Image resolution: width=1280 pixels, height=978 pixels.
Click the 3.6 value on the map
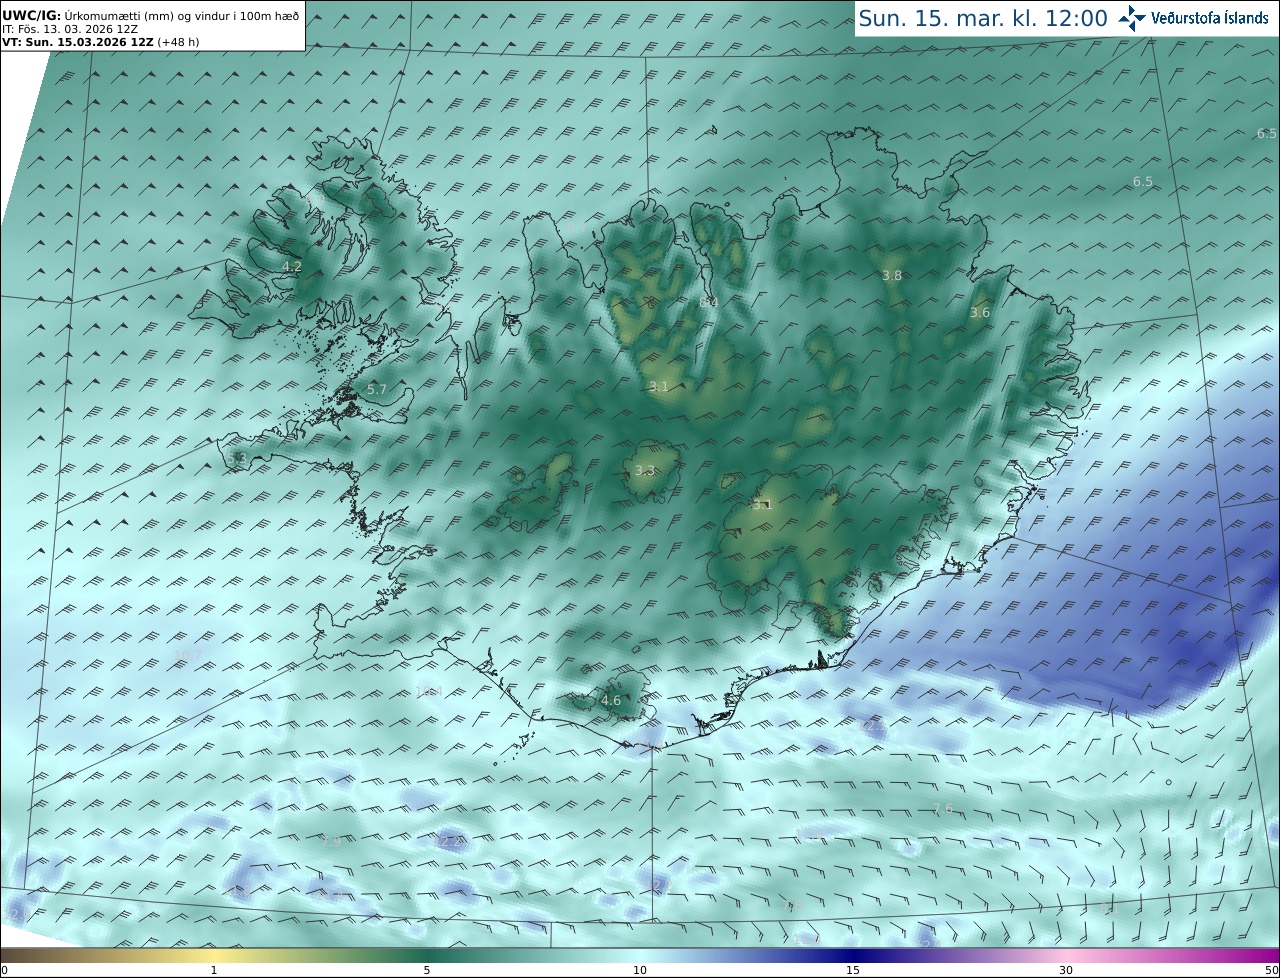click(x=980, y=312)
